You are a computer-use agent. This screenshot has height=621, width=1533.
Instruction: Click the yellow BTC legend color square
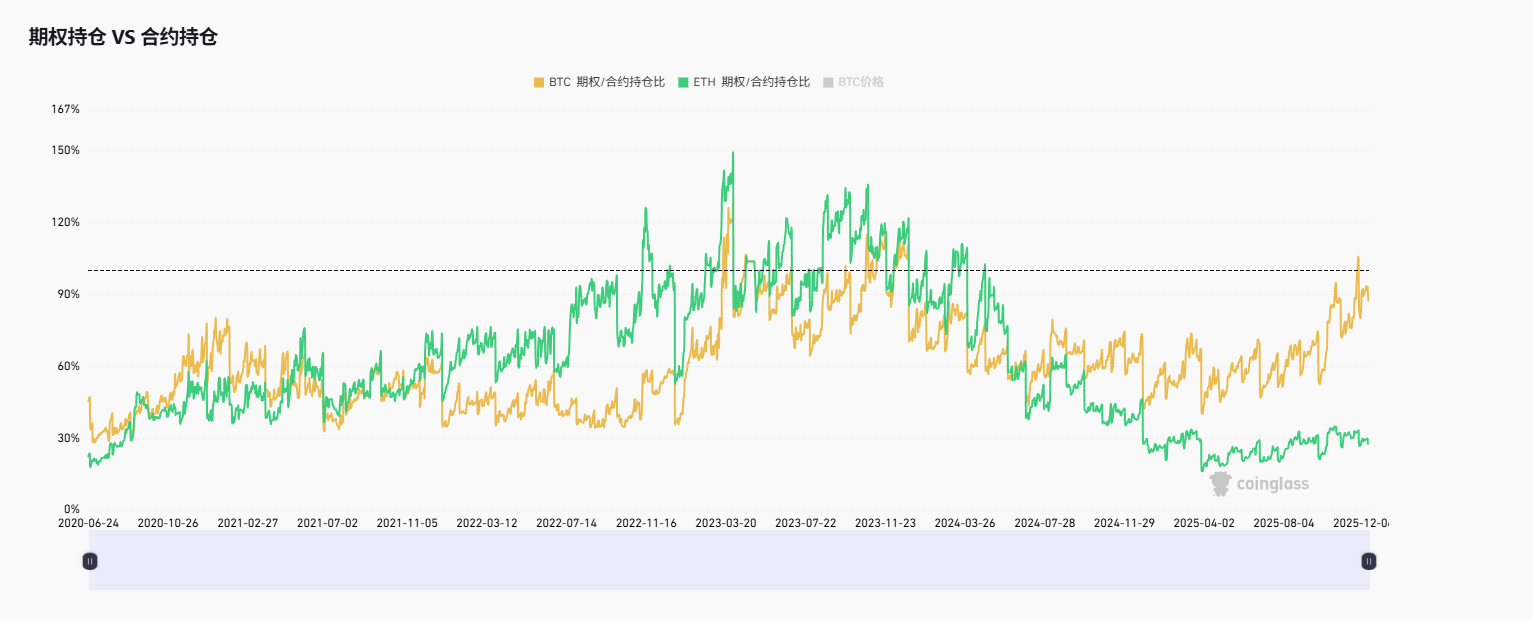539,82
